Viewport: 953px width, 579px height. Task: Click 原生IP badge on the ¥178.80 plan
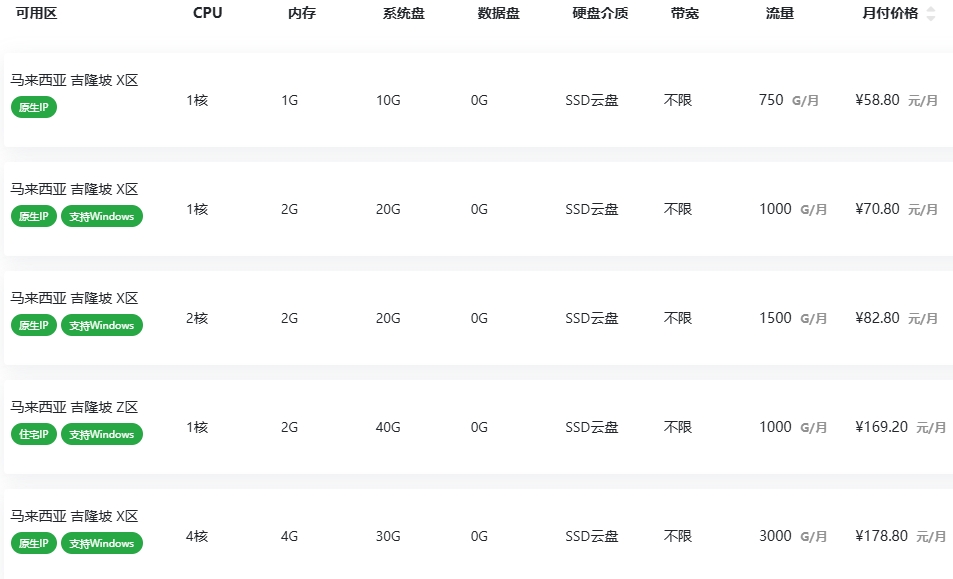[34, 543]
